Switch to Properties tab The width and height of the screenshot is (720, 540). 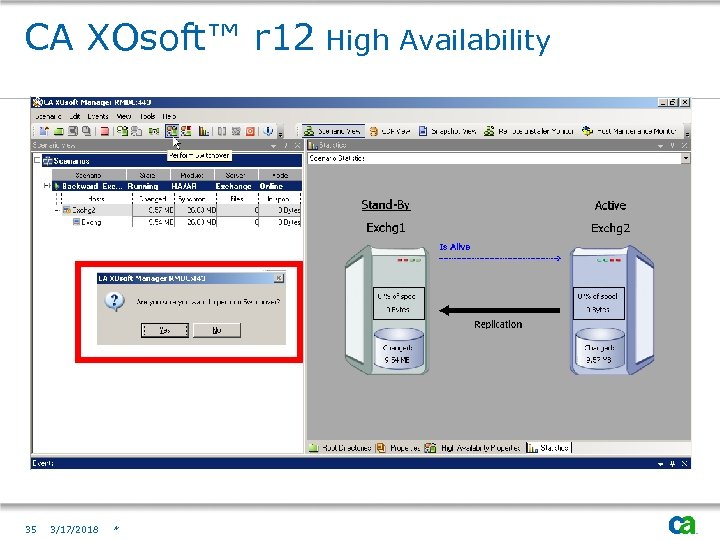coord(398,448)
